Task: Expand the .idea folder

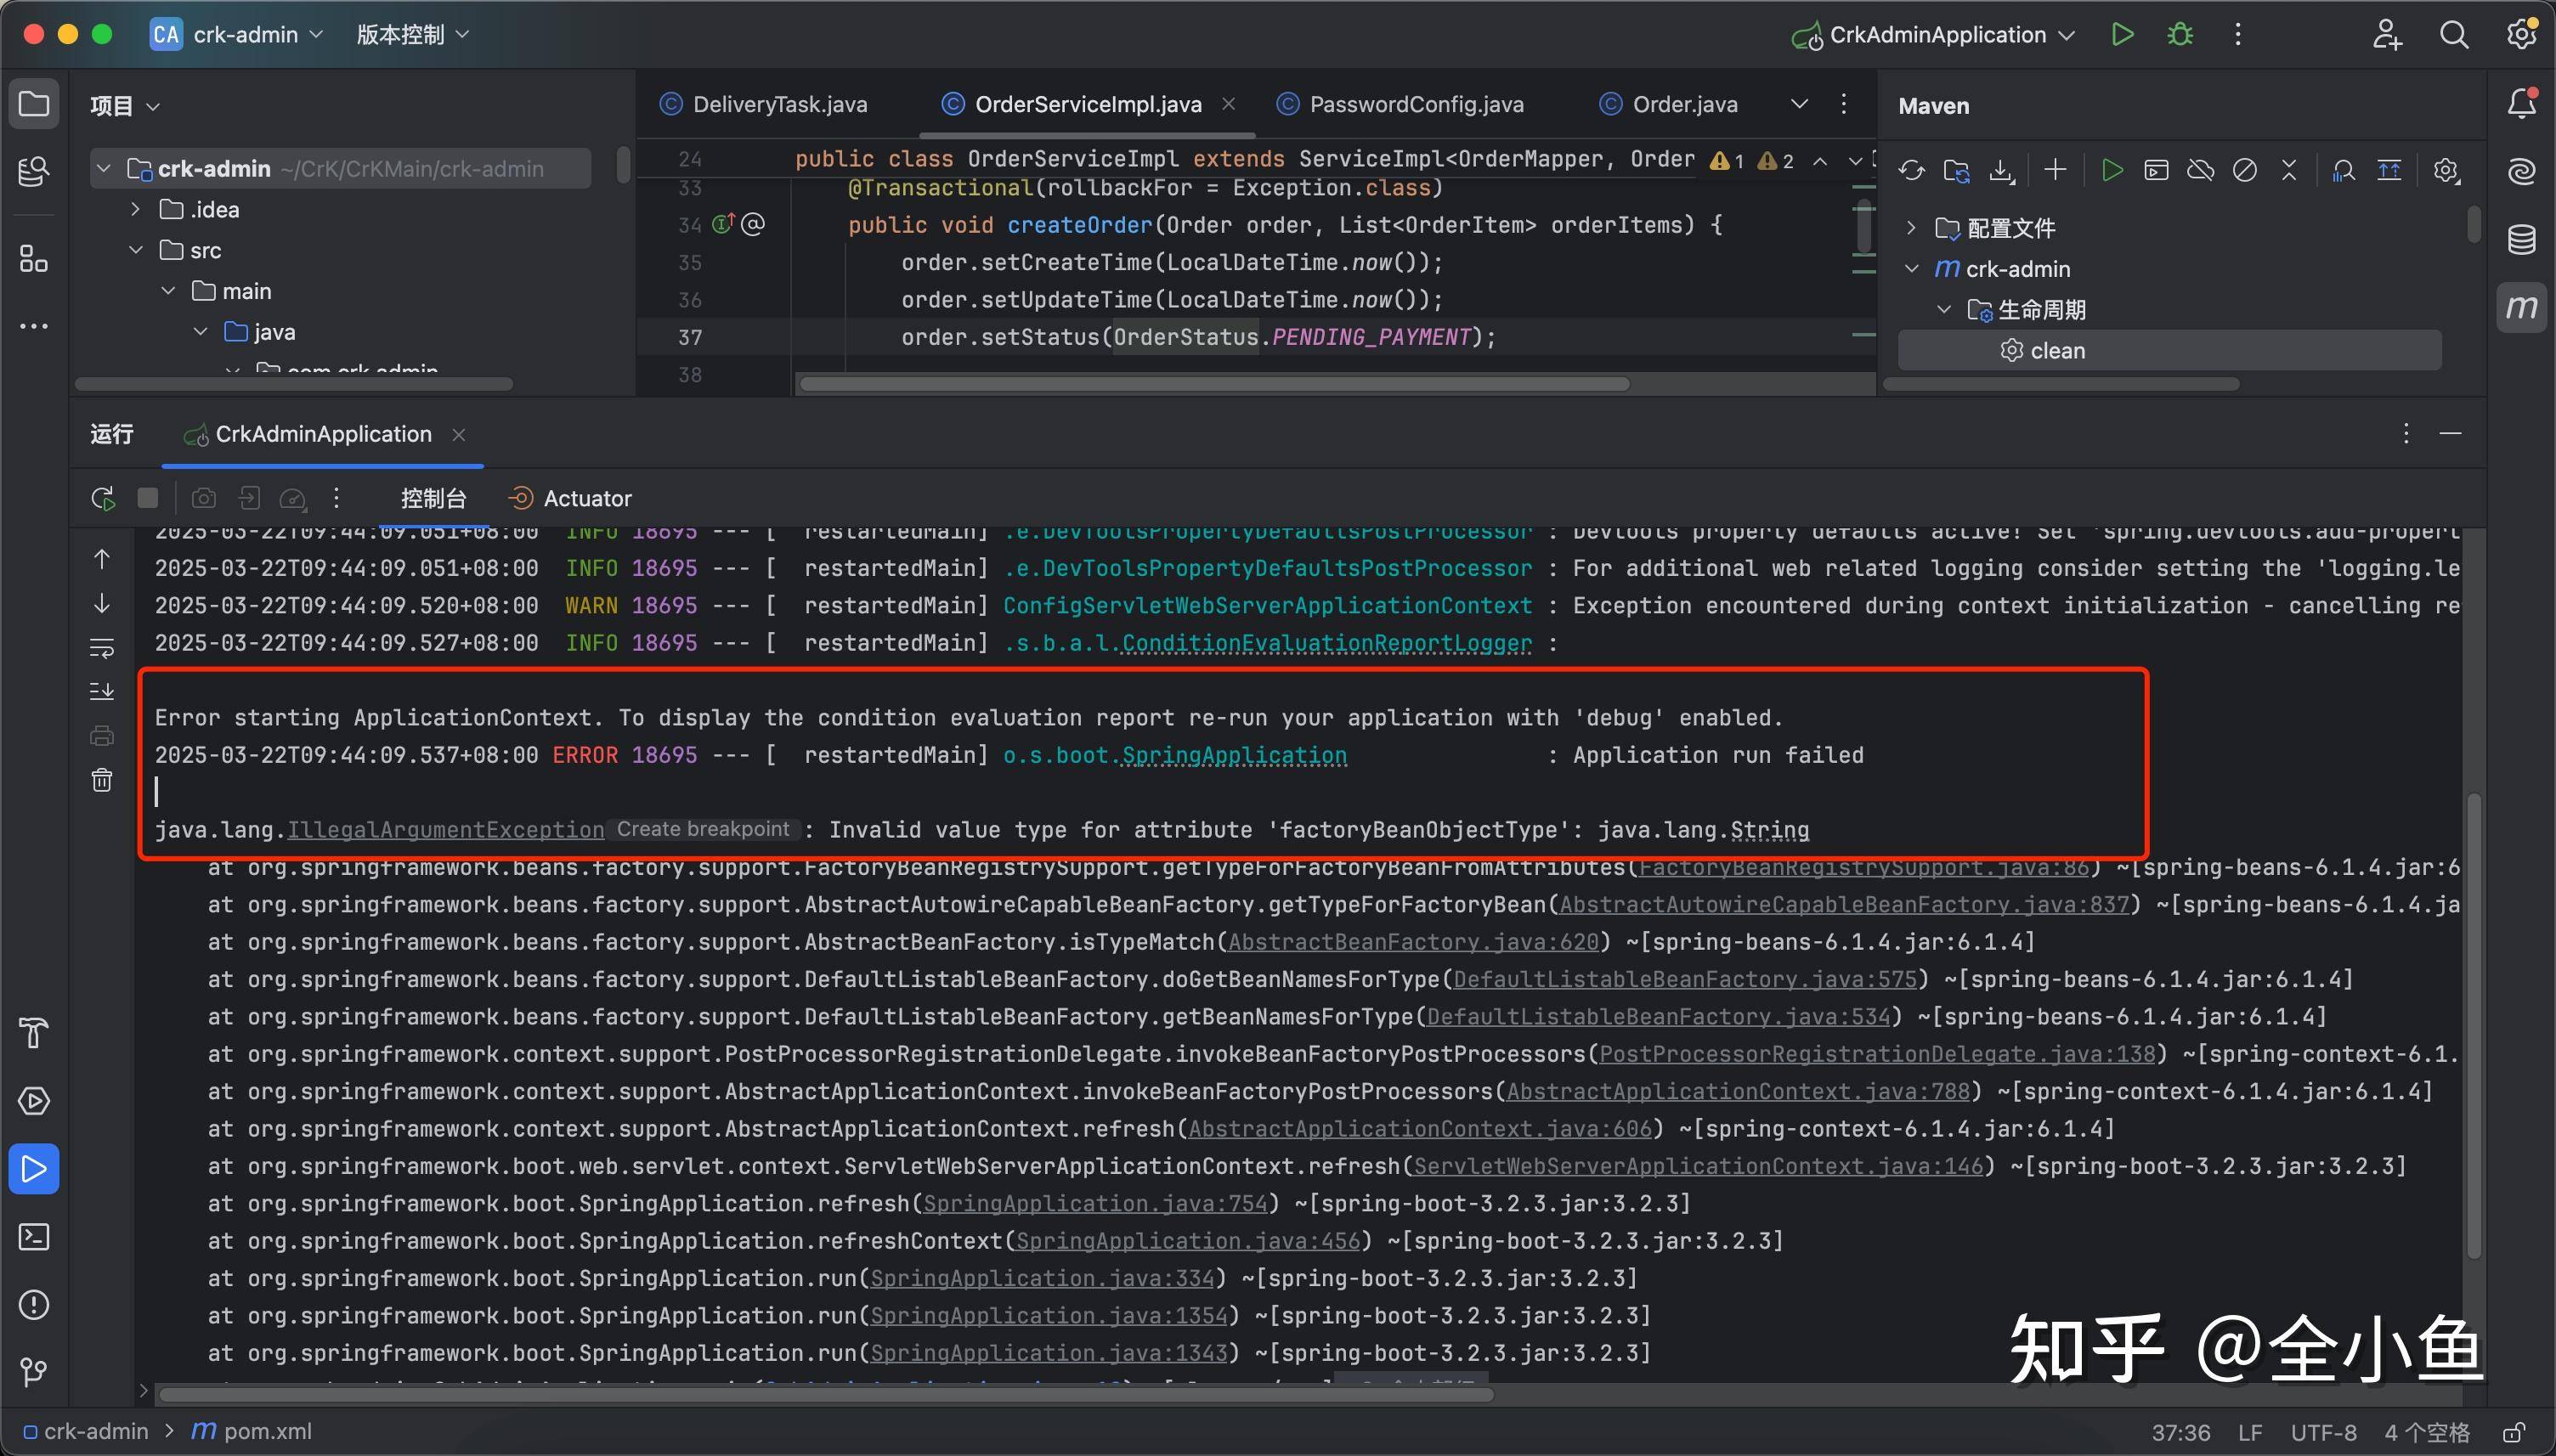Action: [x=136, y=209]
